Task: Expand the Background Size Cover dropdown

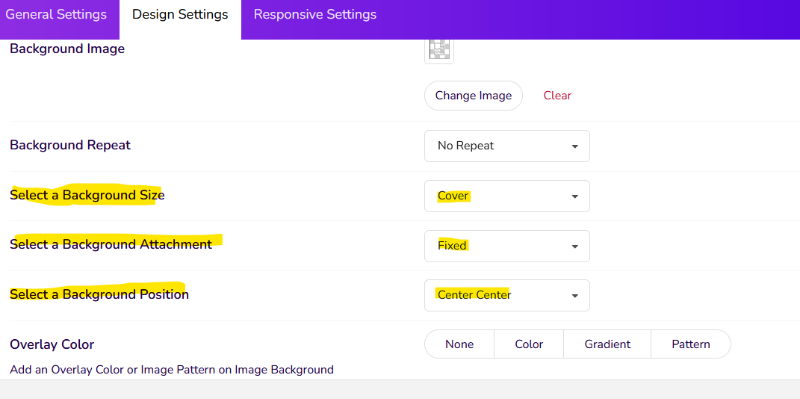Action: pyautogui.click(x=507, y=196)
